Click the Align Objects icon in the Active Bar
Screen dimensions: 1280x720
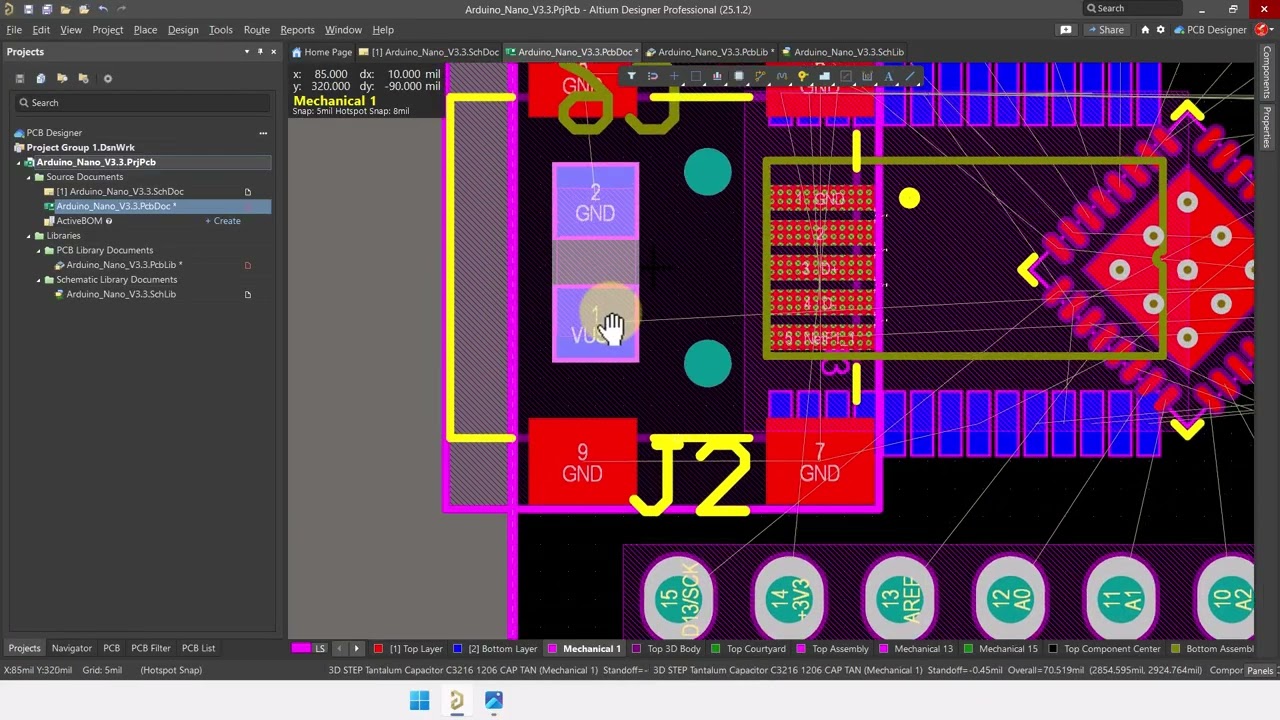717,76
